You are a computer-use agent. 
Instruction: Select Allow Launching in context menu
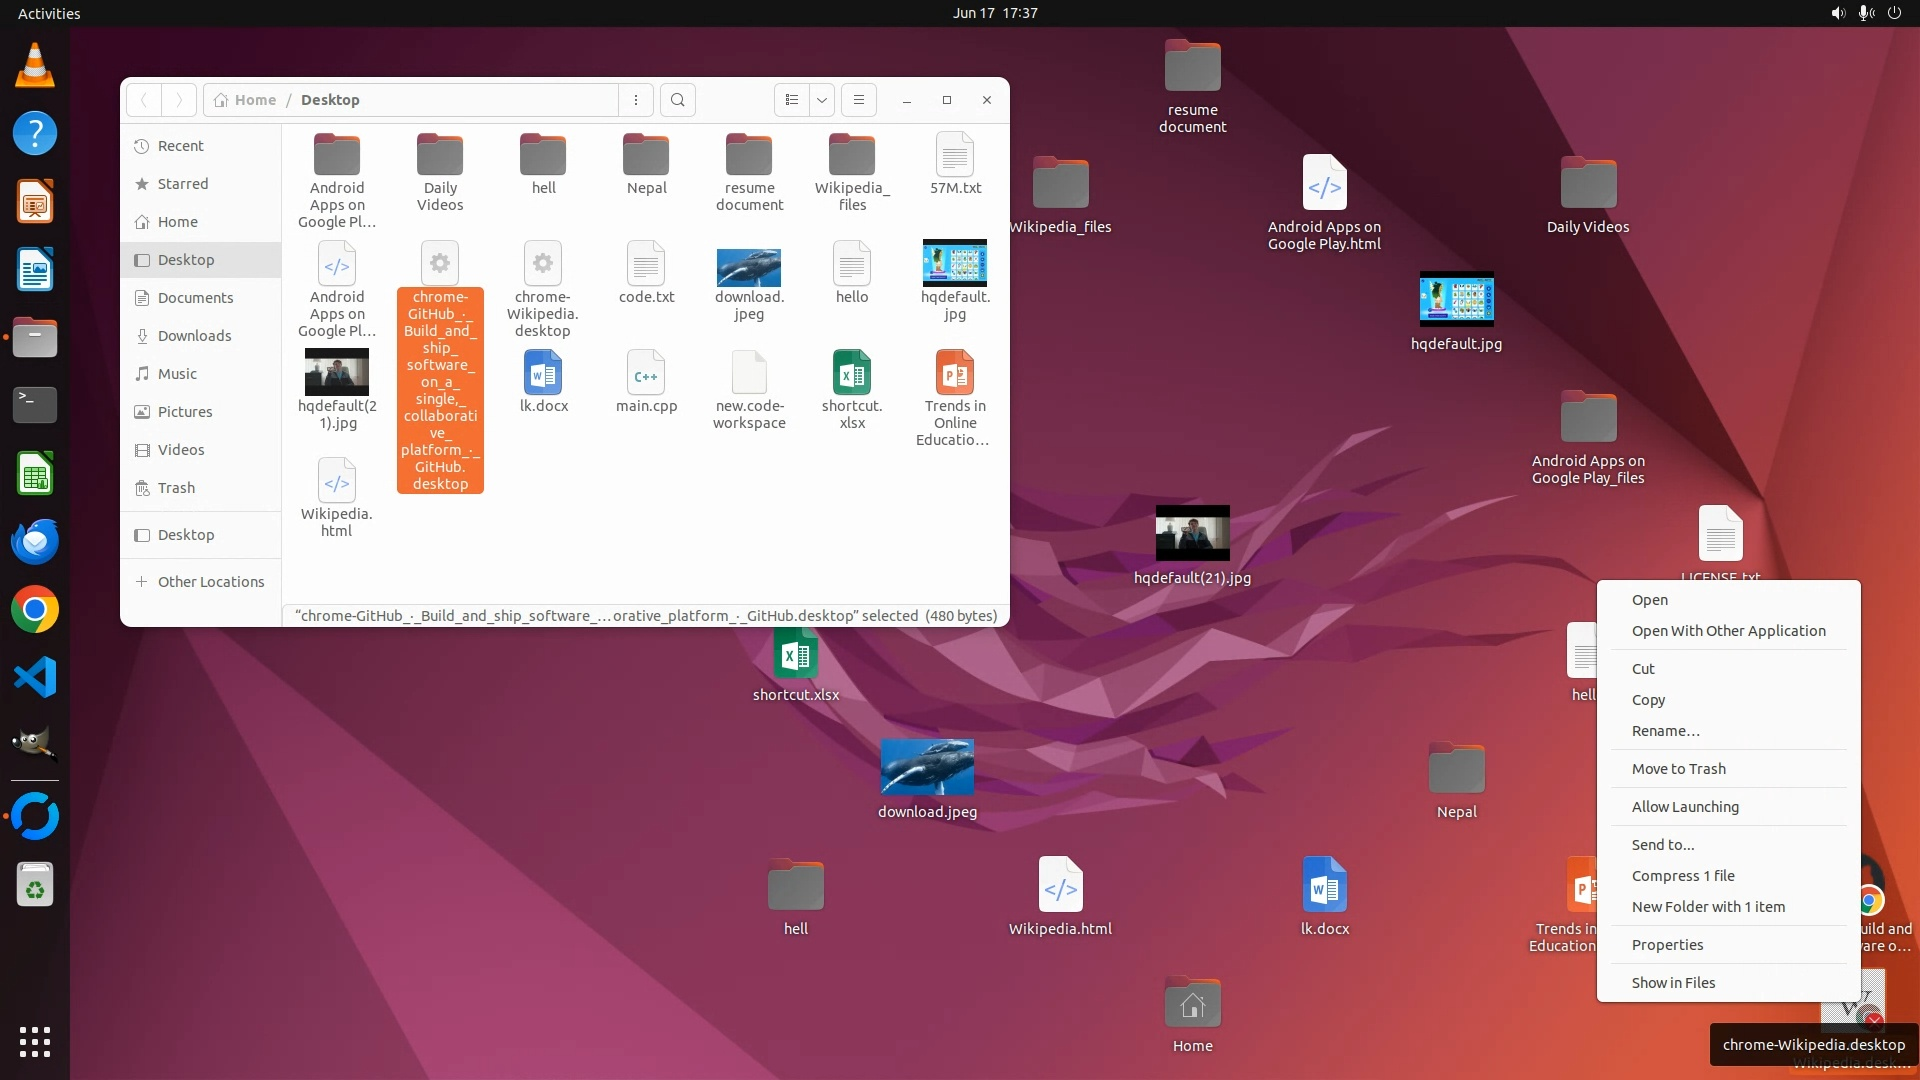point(1685,807)
